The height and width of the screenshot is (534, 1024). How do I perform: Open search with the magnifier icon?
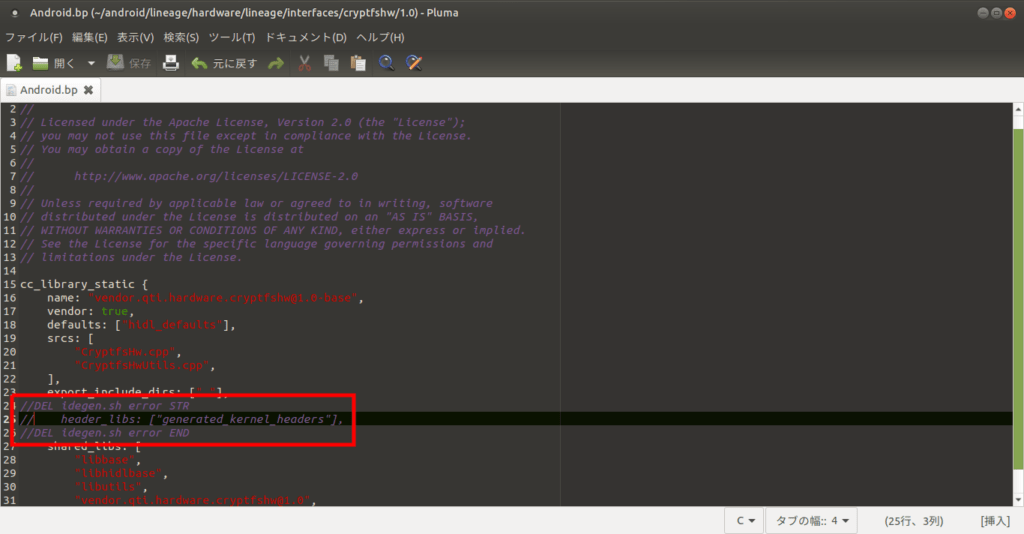pos(386,63)
